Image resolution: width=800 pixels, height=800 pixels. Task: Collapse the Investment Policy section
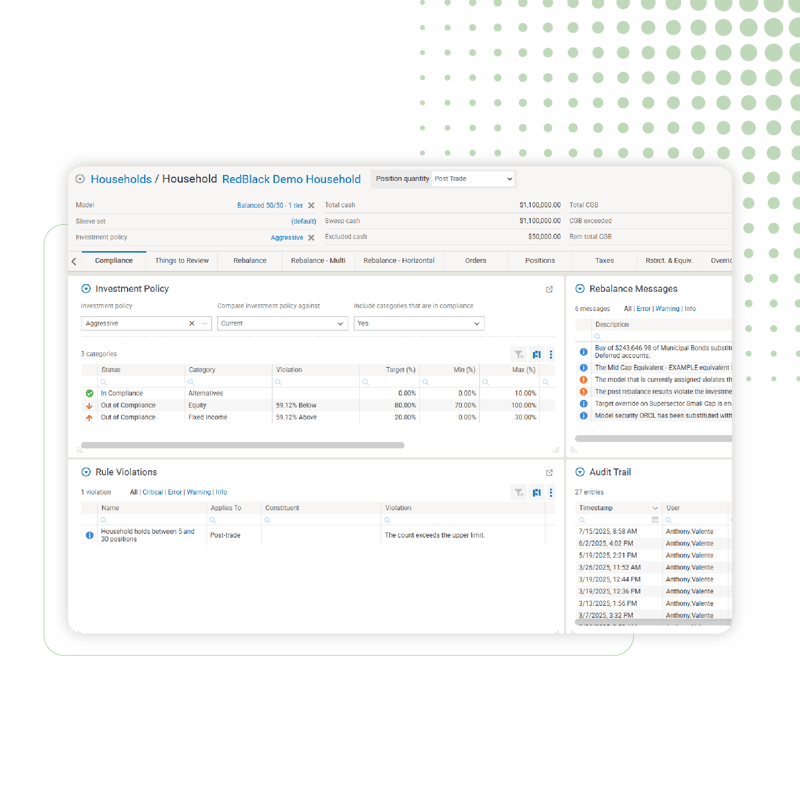point(86,289)
